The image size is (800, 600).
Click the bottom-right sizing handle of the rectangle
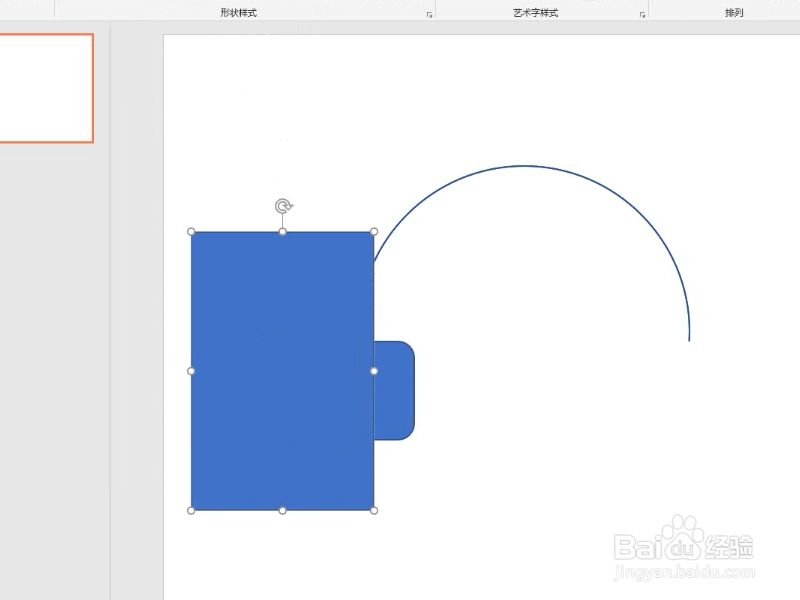coord(374,510)
